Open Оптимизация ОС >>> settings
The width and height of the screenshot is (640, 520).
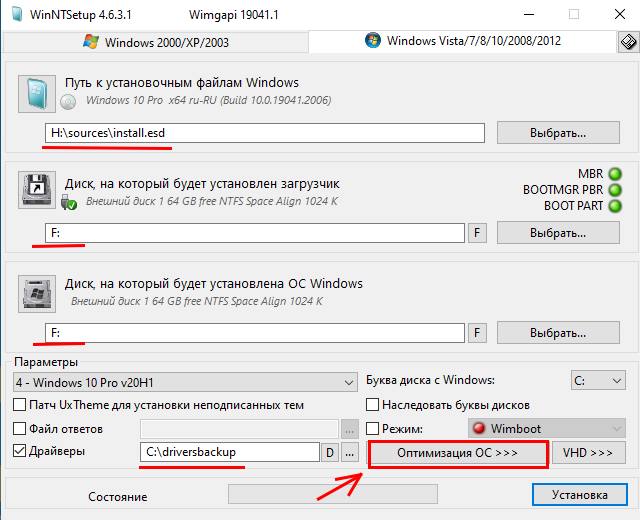point(458,453)
